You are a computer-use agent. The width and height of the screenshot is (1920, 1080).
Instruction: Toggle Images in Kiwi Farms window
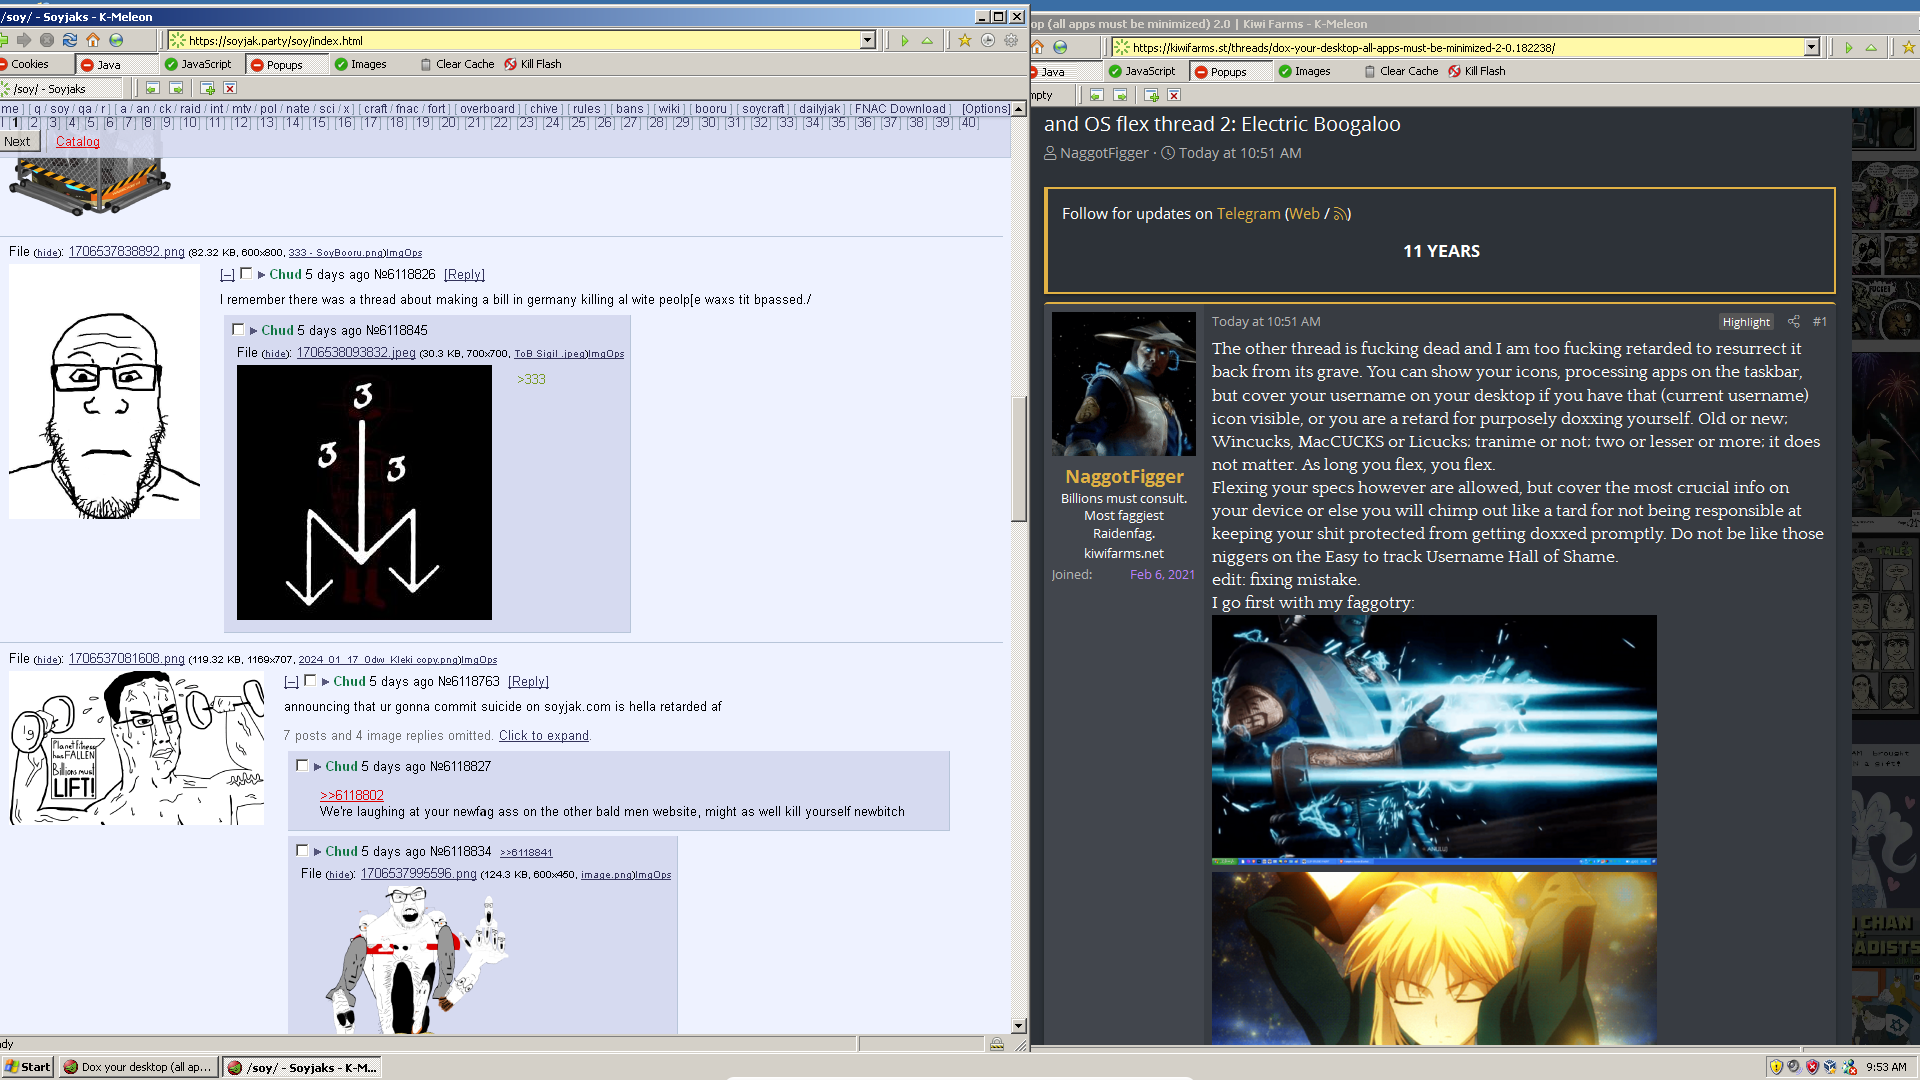tap(1304, 71)
